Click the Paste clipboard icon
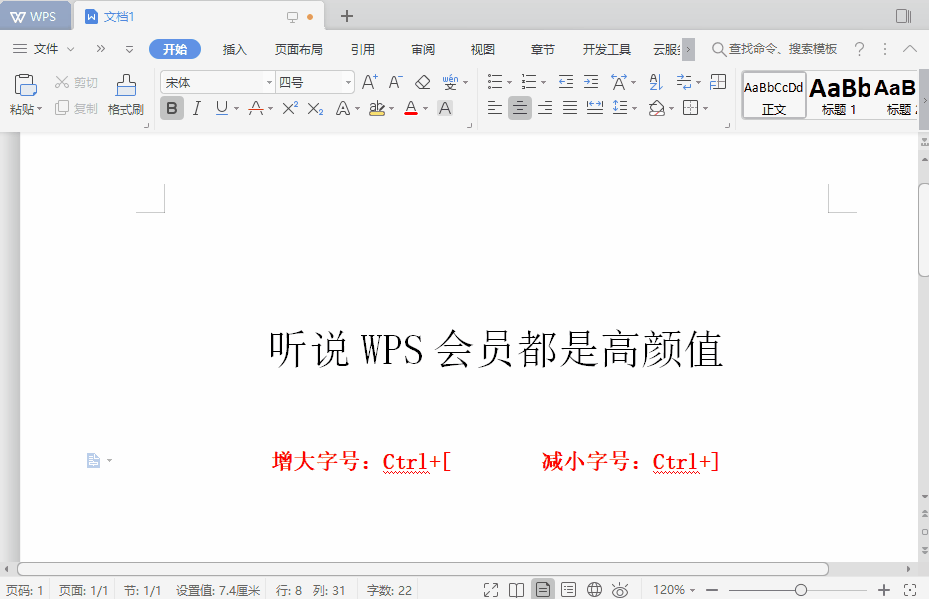Viewport: 929px width, 599px height. [25, 85]
